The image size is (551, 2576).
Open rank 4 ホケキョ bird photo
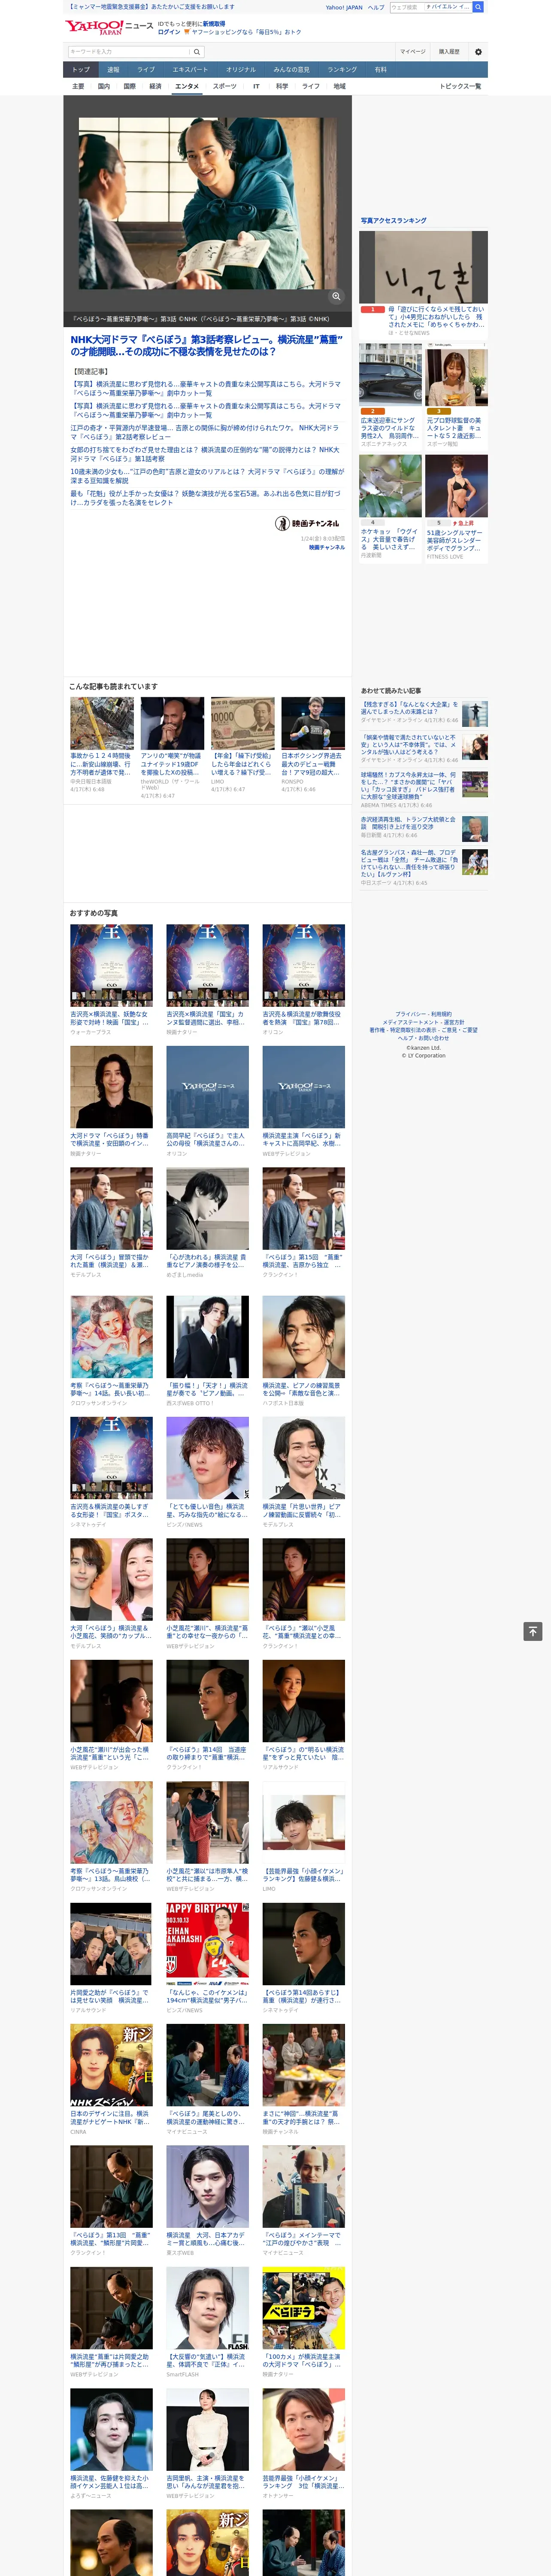[391, 487]
